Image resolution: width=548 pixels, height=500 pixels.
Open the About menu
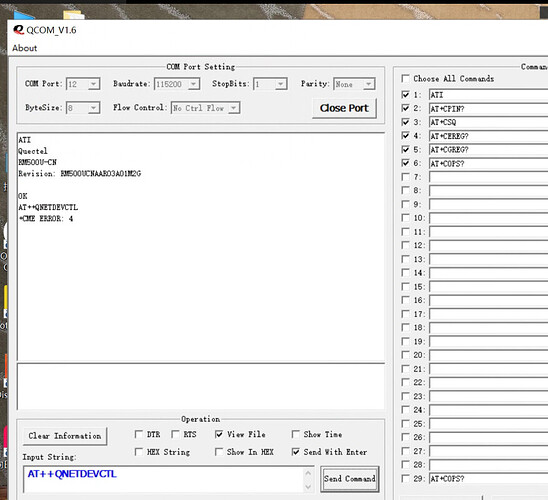coord(24,48)
